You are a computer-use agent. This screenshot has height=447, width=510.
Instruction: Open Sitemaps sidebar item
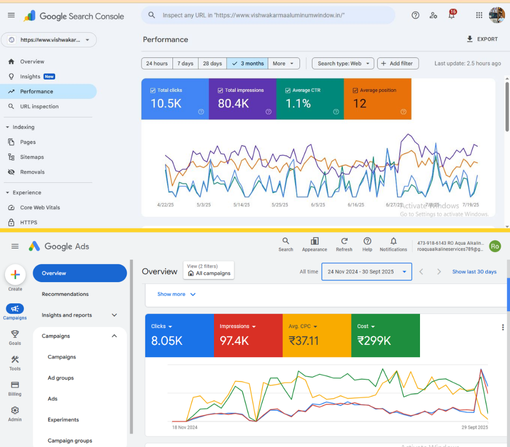coord(48,157)
